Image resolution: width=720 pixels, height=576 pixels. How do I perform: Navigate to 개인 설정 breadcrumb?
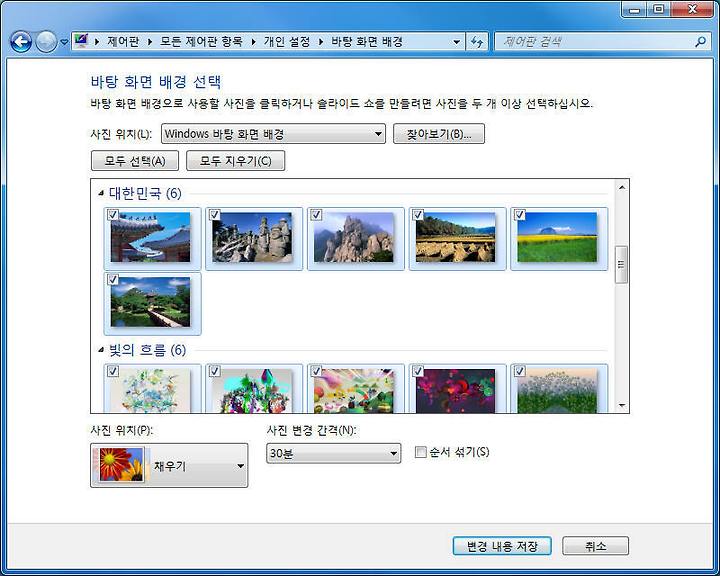[287, 42]
